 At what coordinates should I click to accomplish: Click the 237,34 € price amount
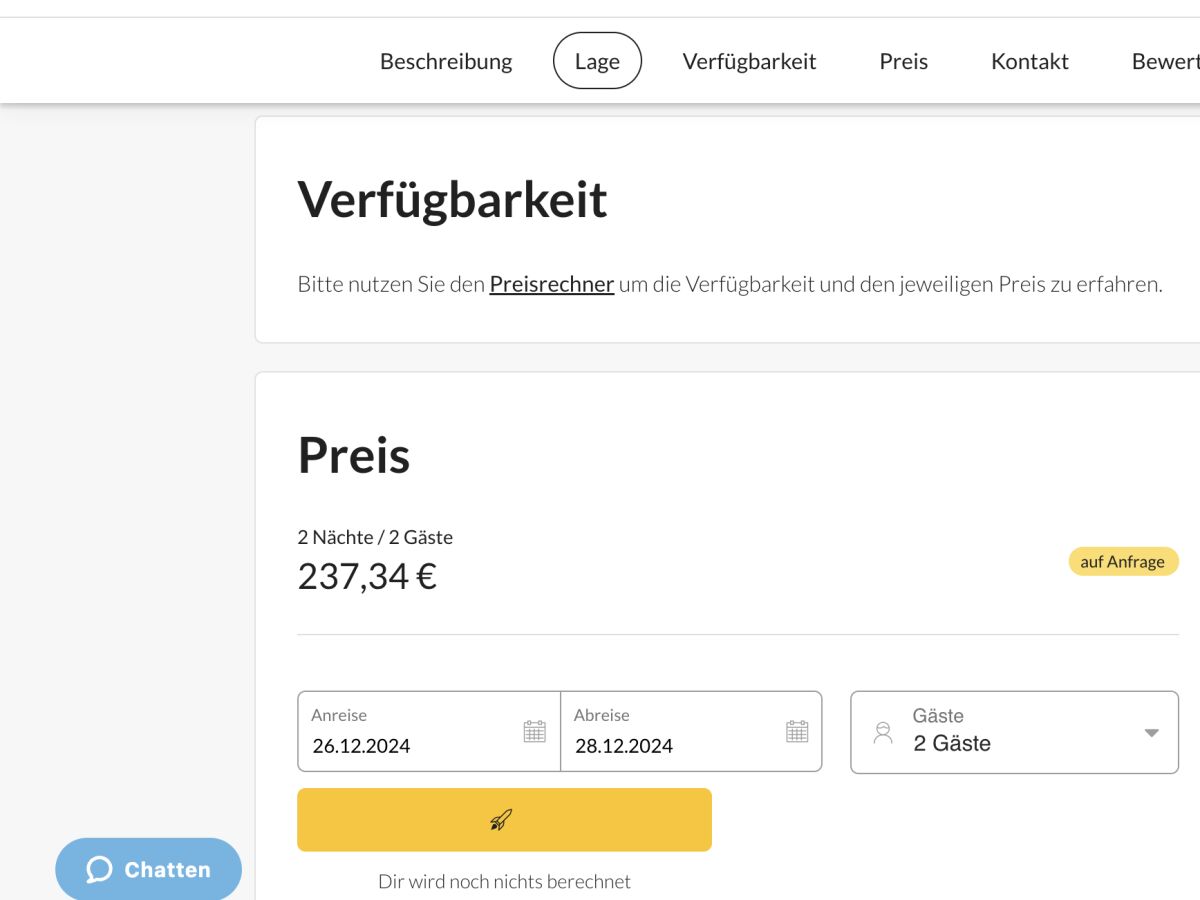click(367, 576)
